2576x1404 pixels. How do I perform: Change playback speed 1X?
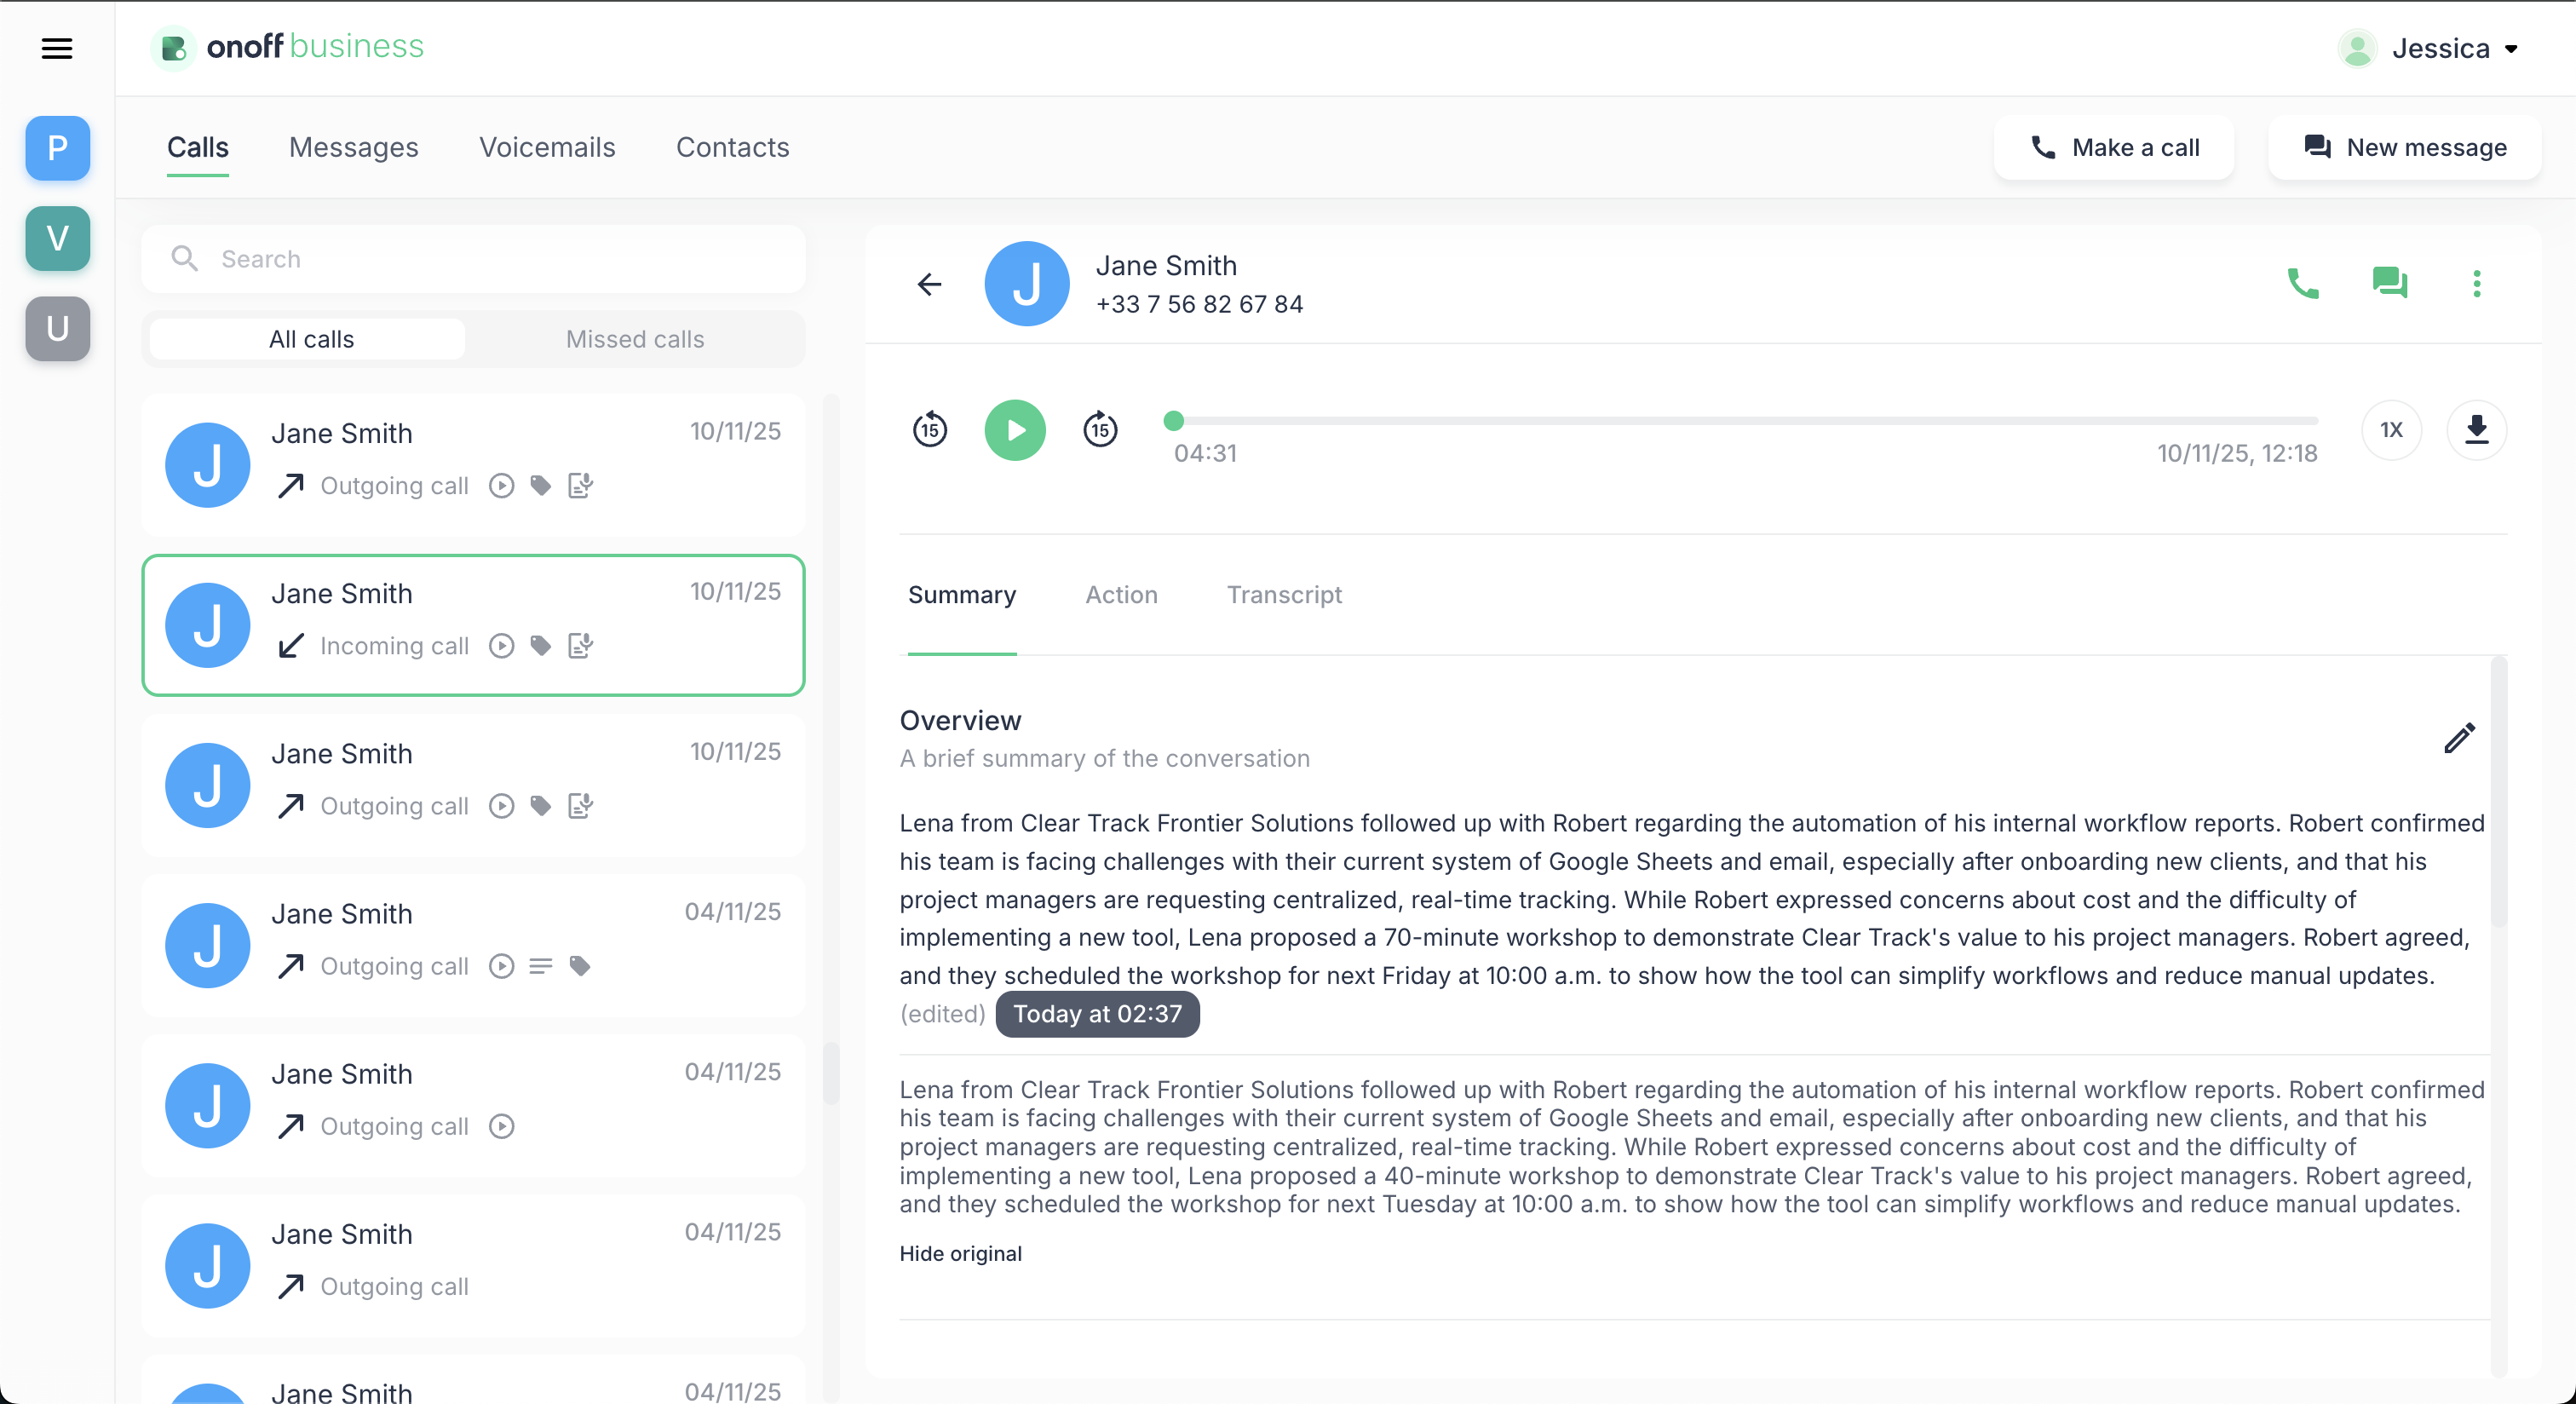(x=2391, y=429)
